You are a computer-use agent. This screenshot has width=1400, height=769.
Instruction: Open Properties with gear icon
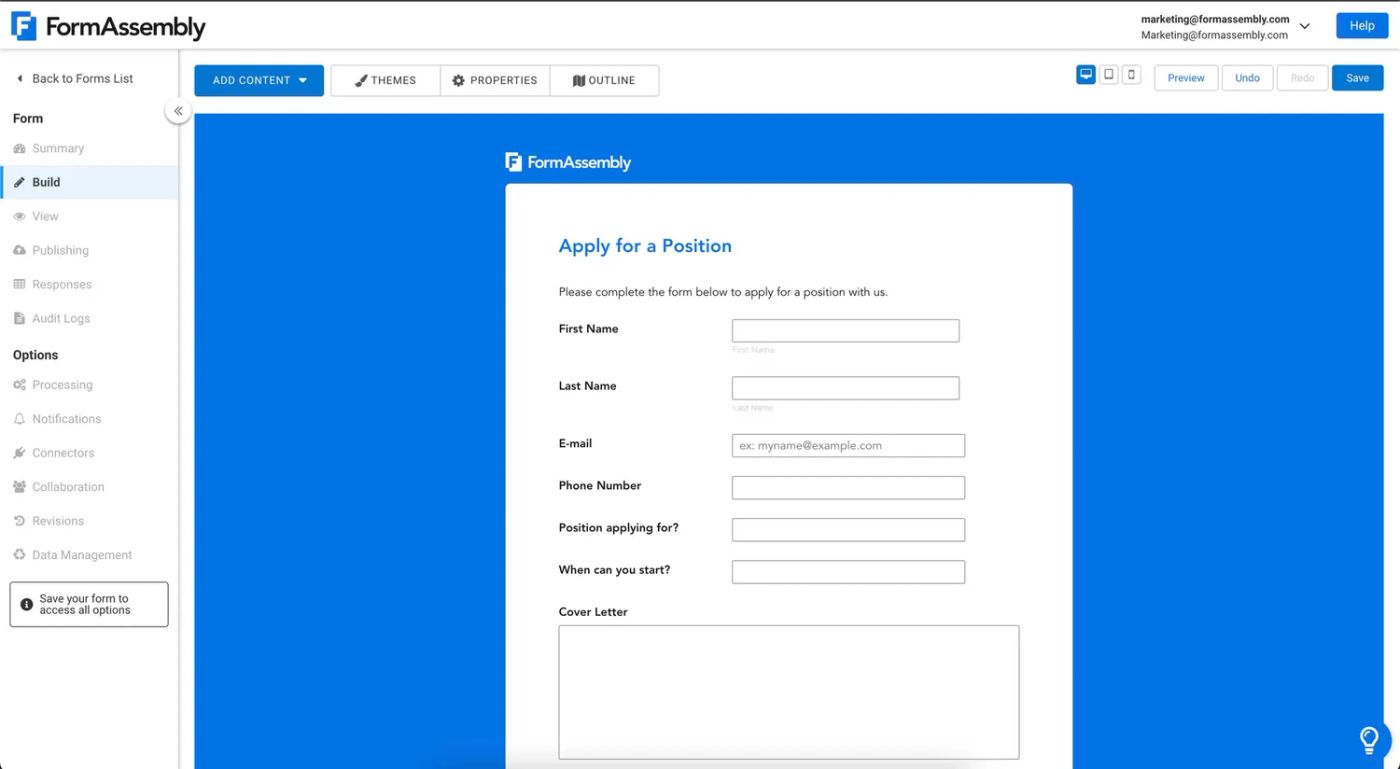point(495,80)
